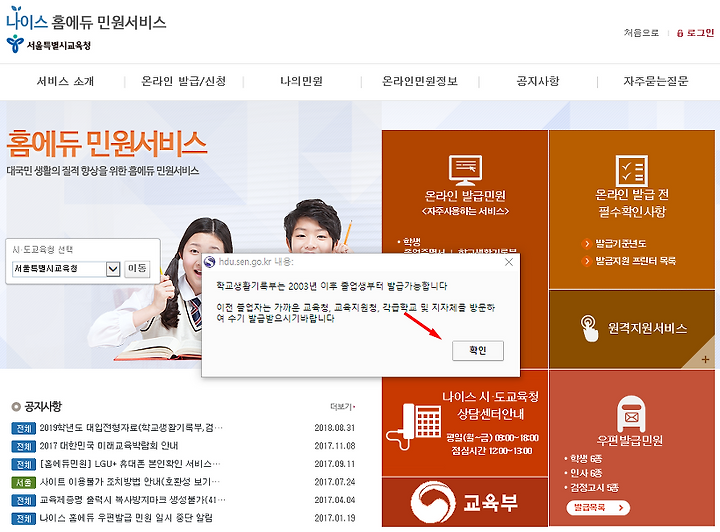
Task: Open the 2017 대한민국 미래교육박람회 안내 notice
Action: [x=109, y=446]
